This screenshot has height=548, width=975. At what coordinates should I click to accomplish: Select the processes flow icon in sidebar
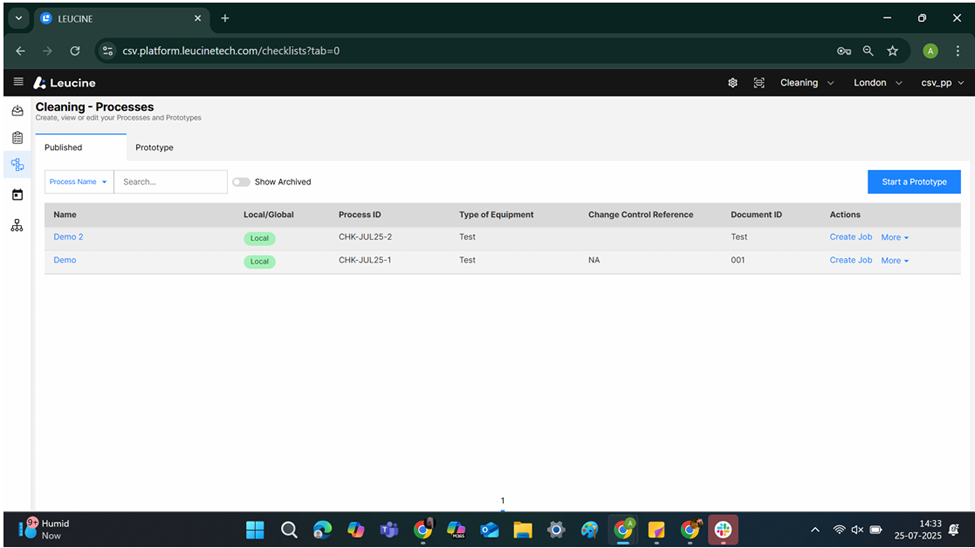(x=17, y=165)
